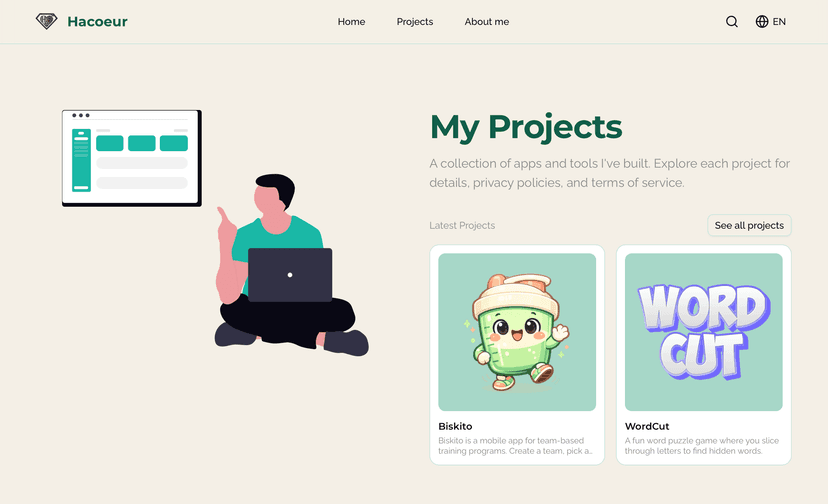The width and height of the screenshot is (828, 504).
Task: Go to the Home menu item
Action: tap(351, 22)
